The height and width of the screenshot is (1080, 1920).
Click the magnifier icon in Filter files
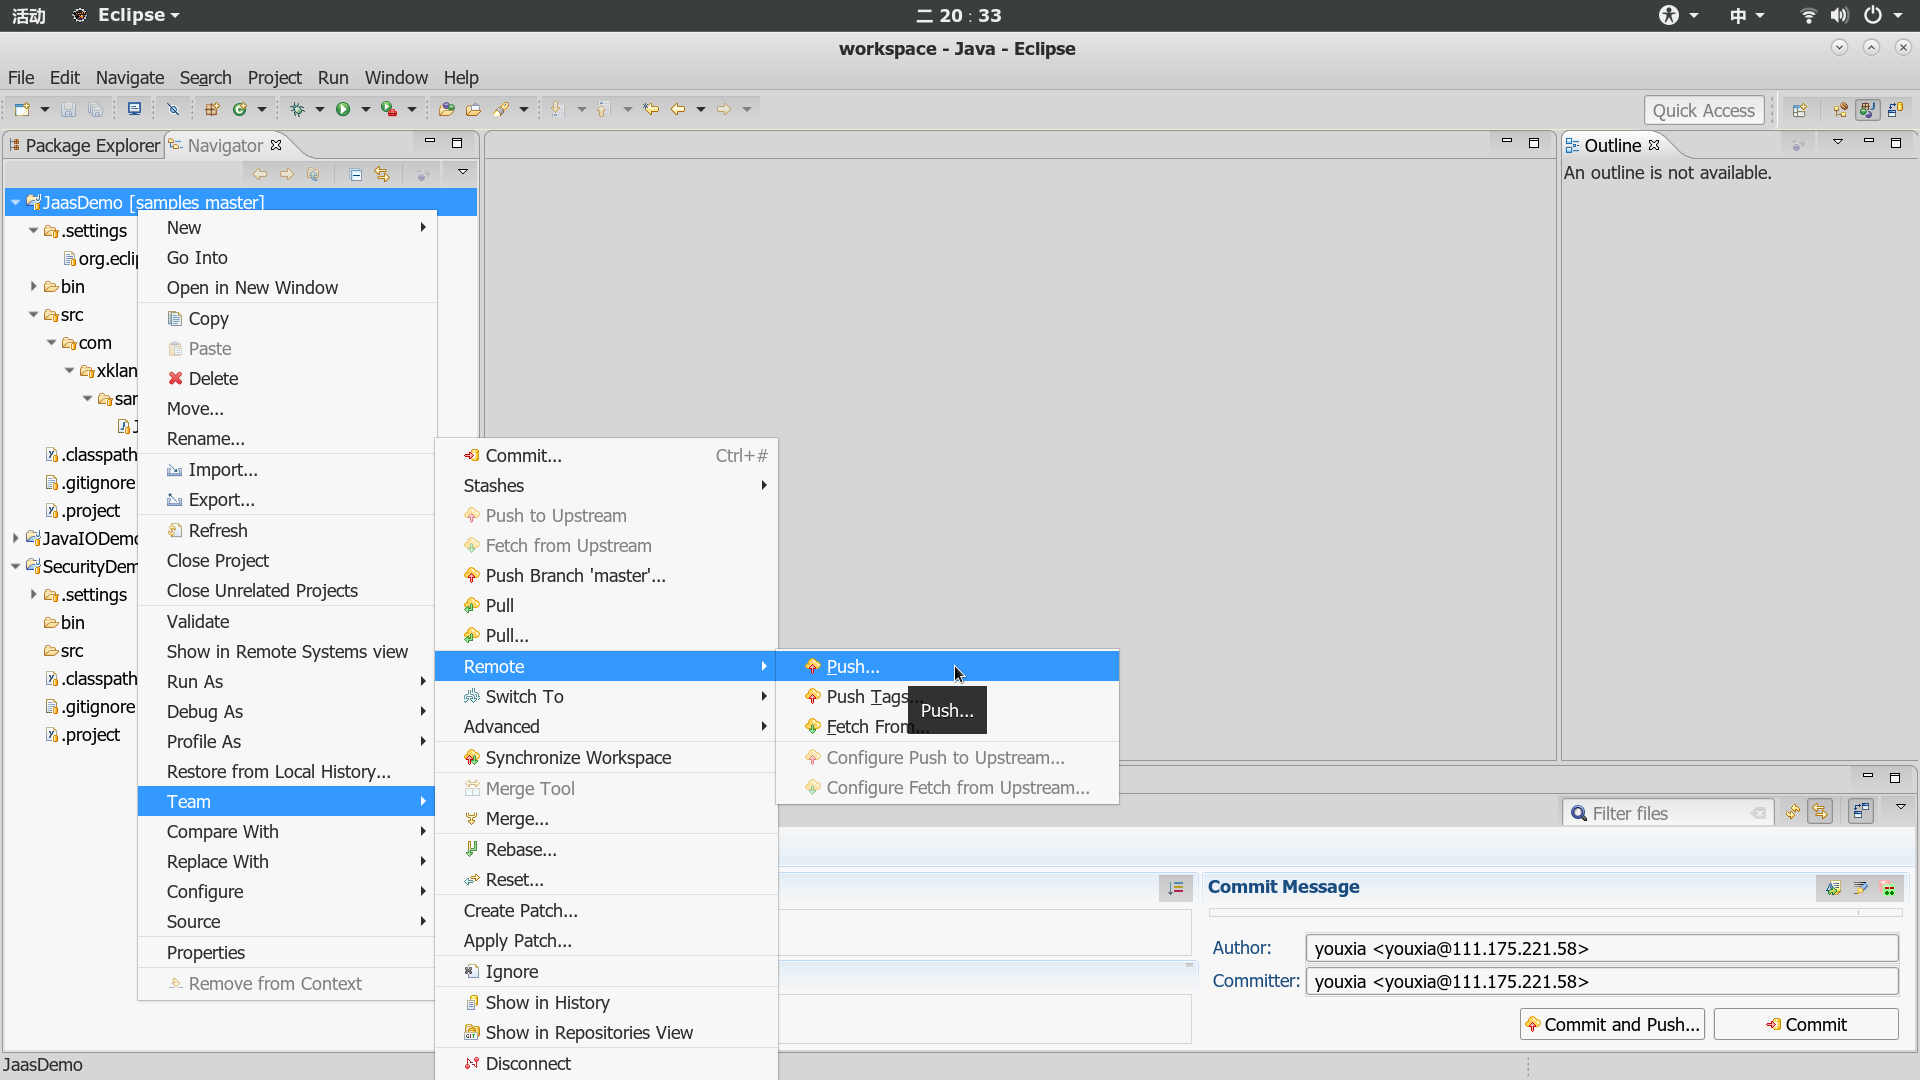[1579, 814]
